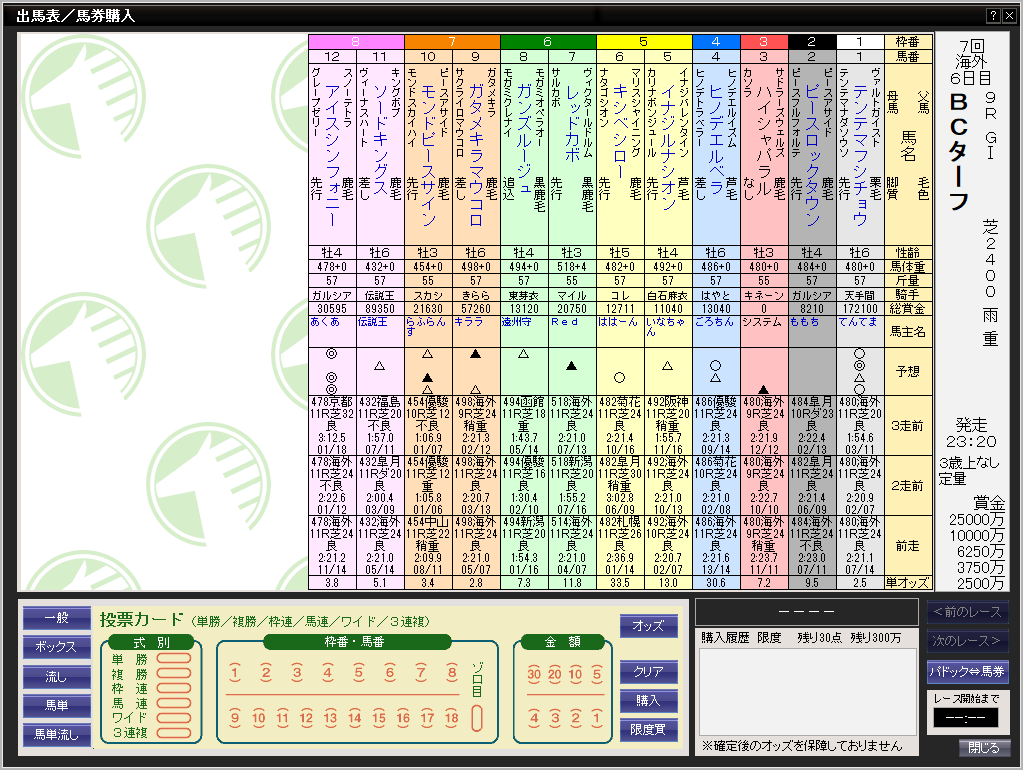Go to previous race with ＜前のレース
This screenshot has height=770, width=1023.
pyautogui.click(x=968, y=612)
